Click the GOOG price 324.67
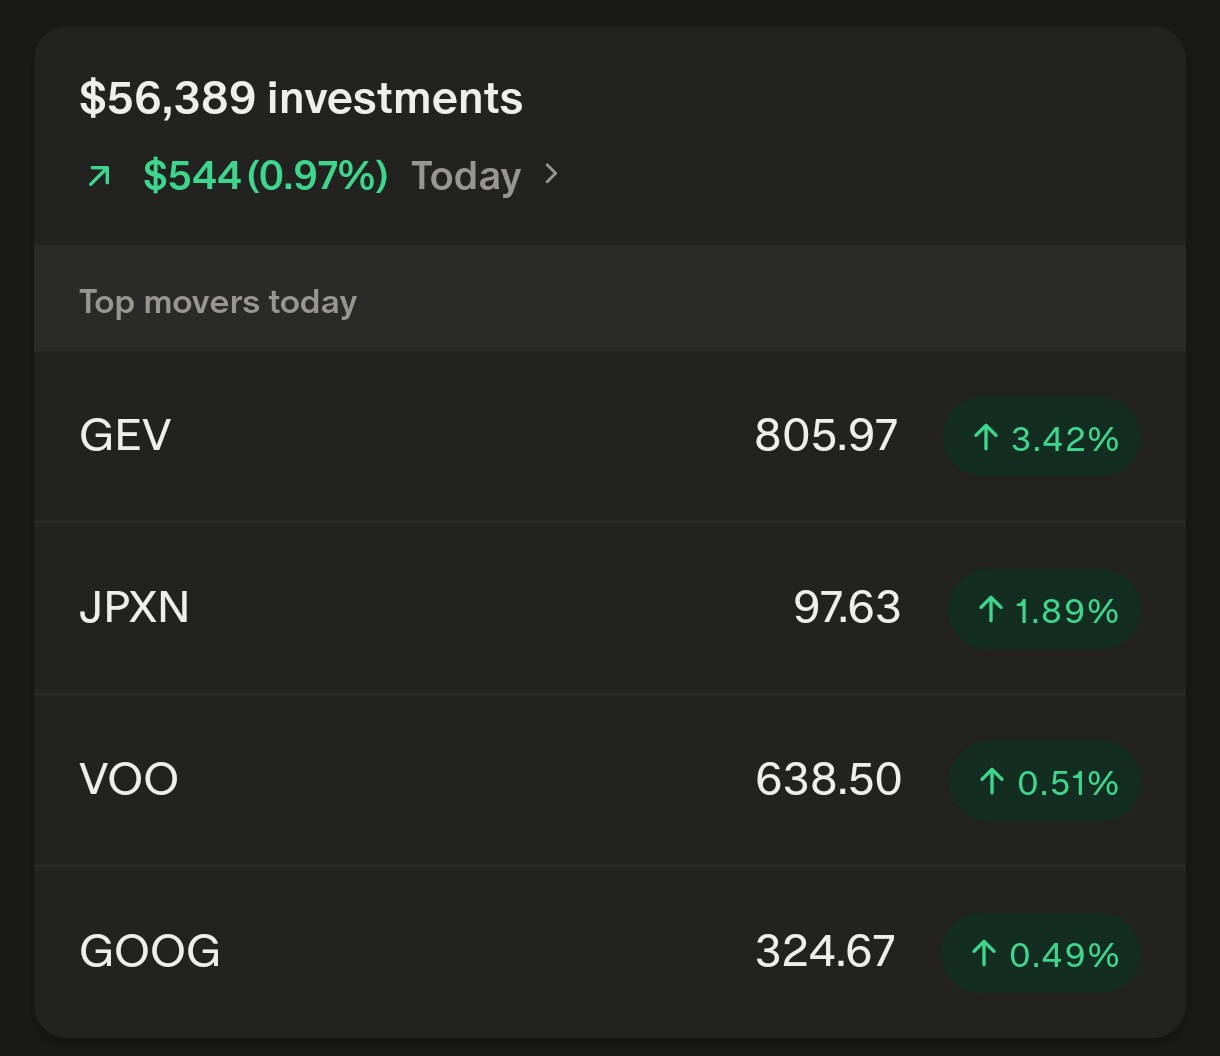Viewport: 1220px width, 1056px height. 825,952
